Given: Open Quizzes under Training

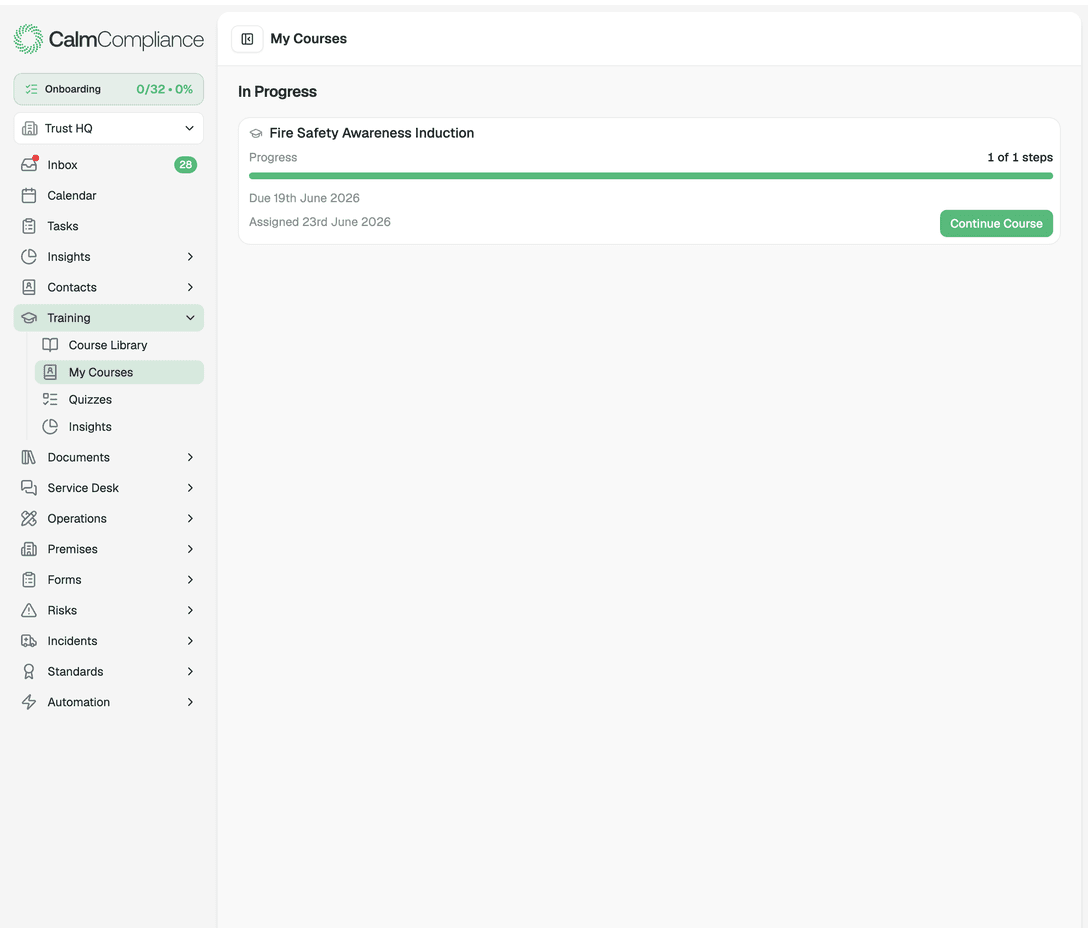Looking at the screenshot, I should [119, 399].
